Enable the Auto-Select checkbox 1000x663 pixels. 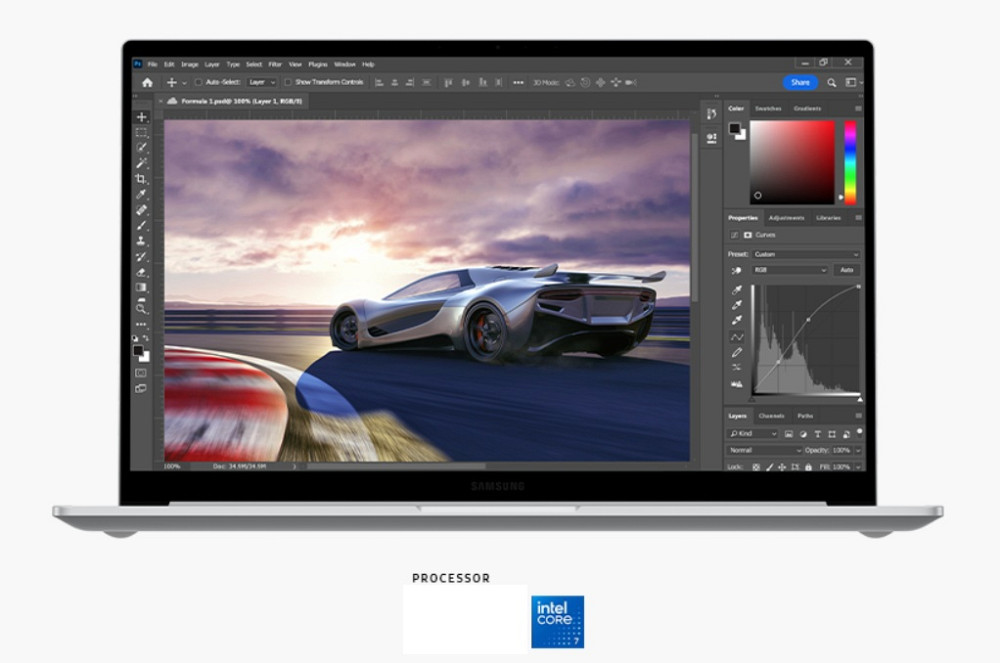point(200,82)
